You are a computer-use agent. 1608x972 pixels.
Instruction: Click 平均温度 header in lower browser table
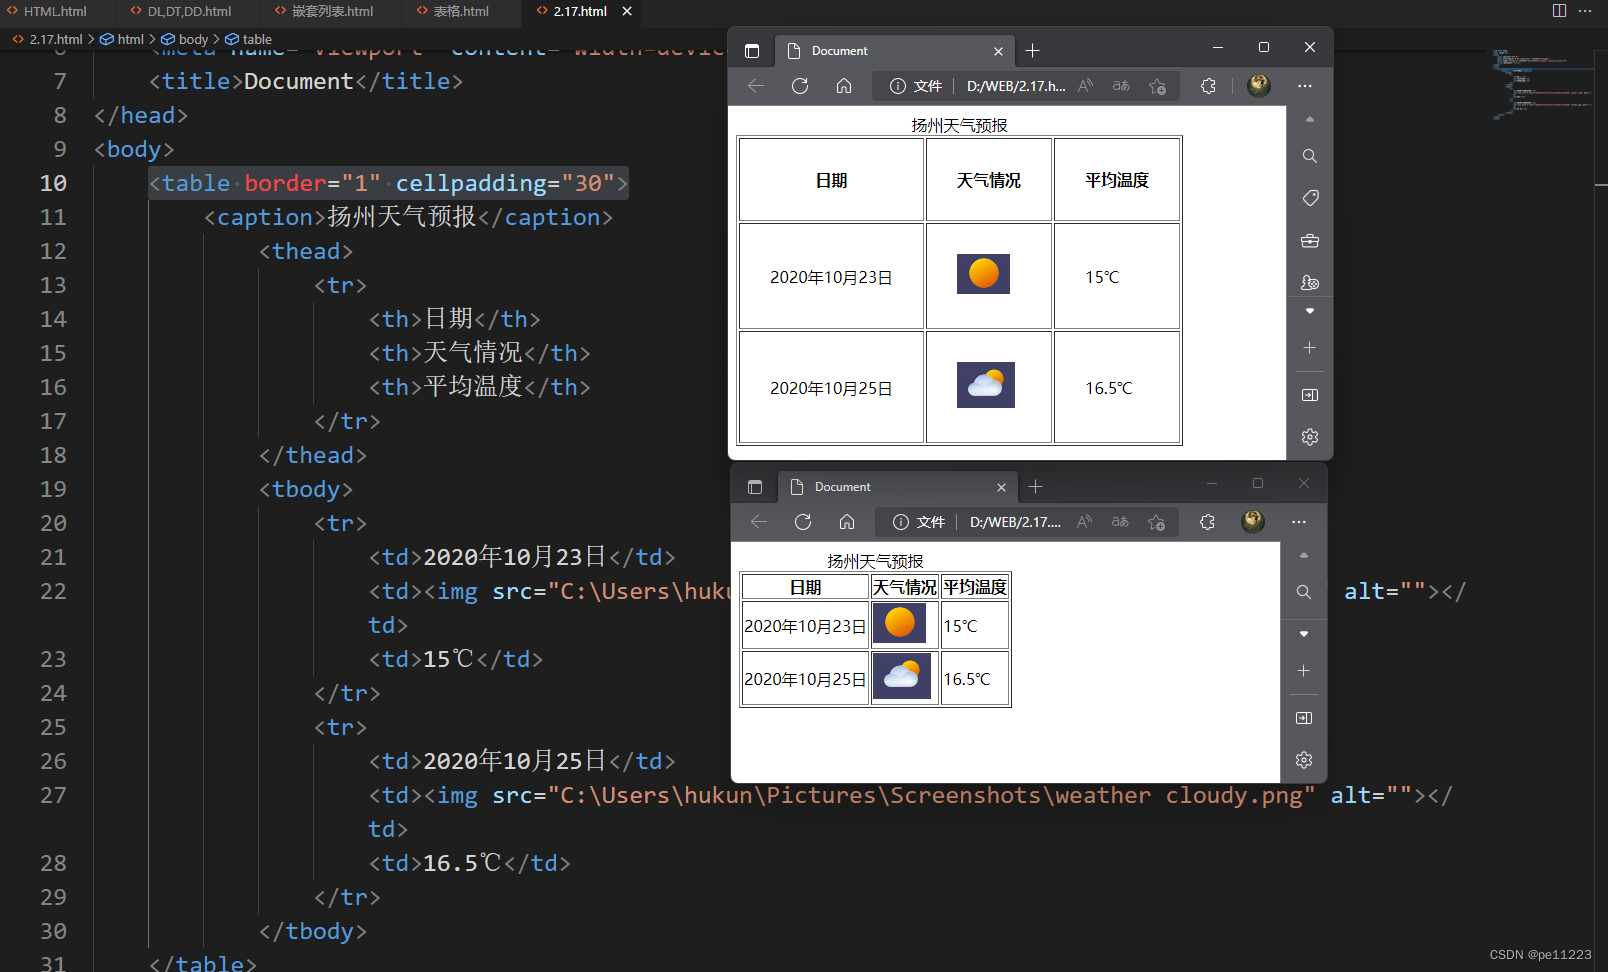click(975, 587)
